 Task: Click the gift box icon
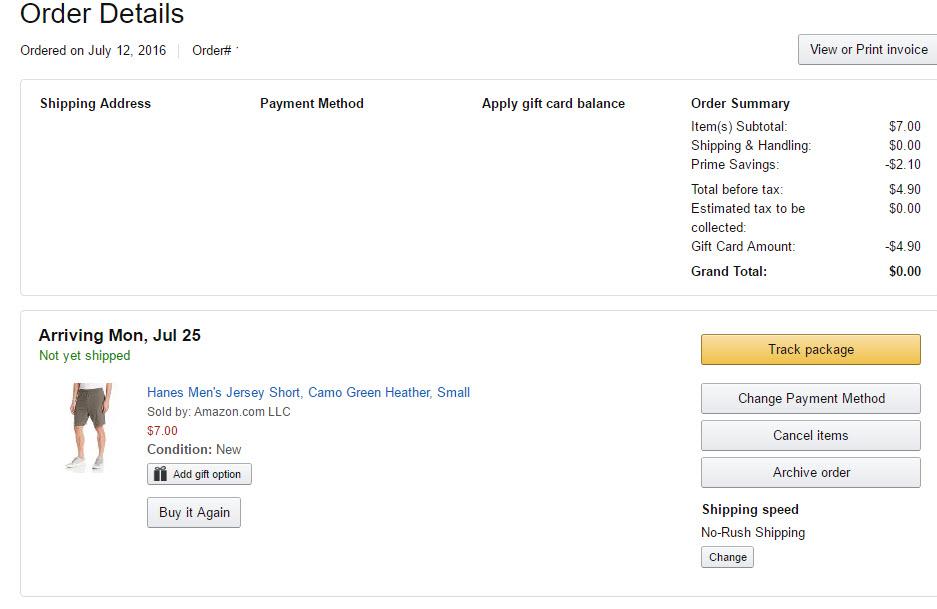[x=160, y=474]
